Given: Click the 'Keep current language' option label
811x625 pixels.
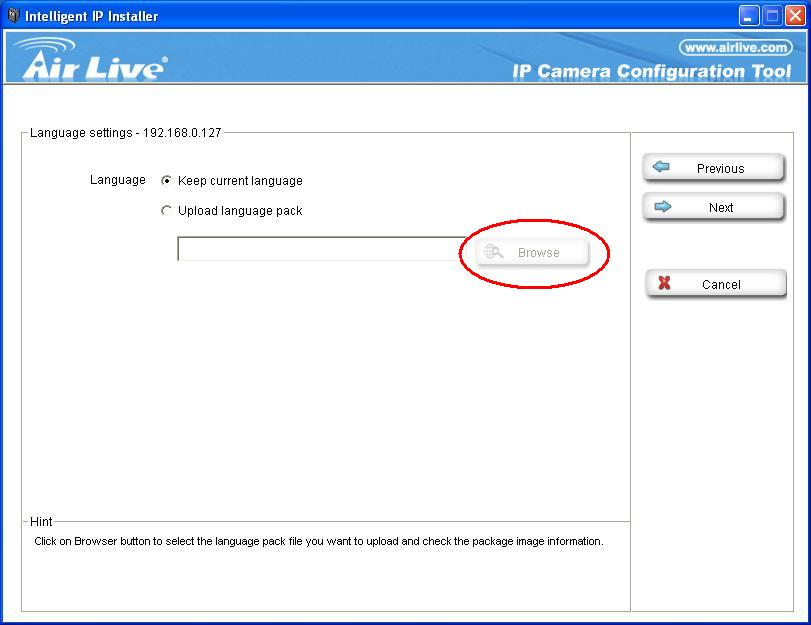Looking at the screenshot, I should coord(240,181).
